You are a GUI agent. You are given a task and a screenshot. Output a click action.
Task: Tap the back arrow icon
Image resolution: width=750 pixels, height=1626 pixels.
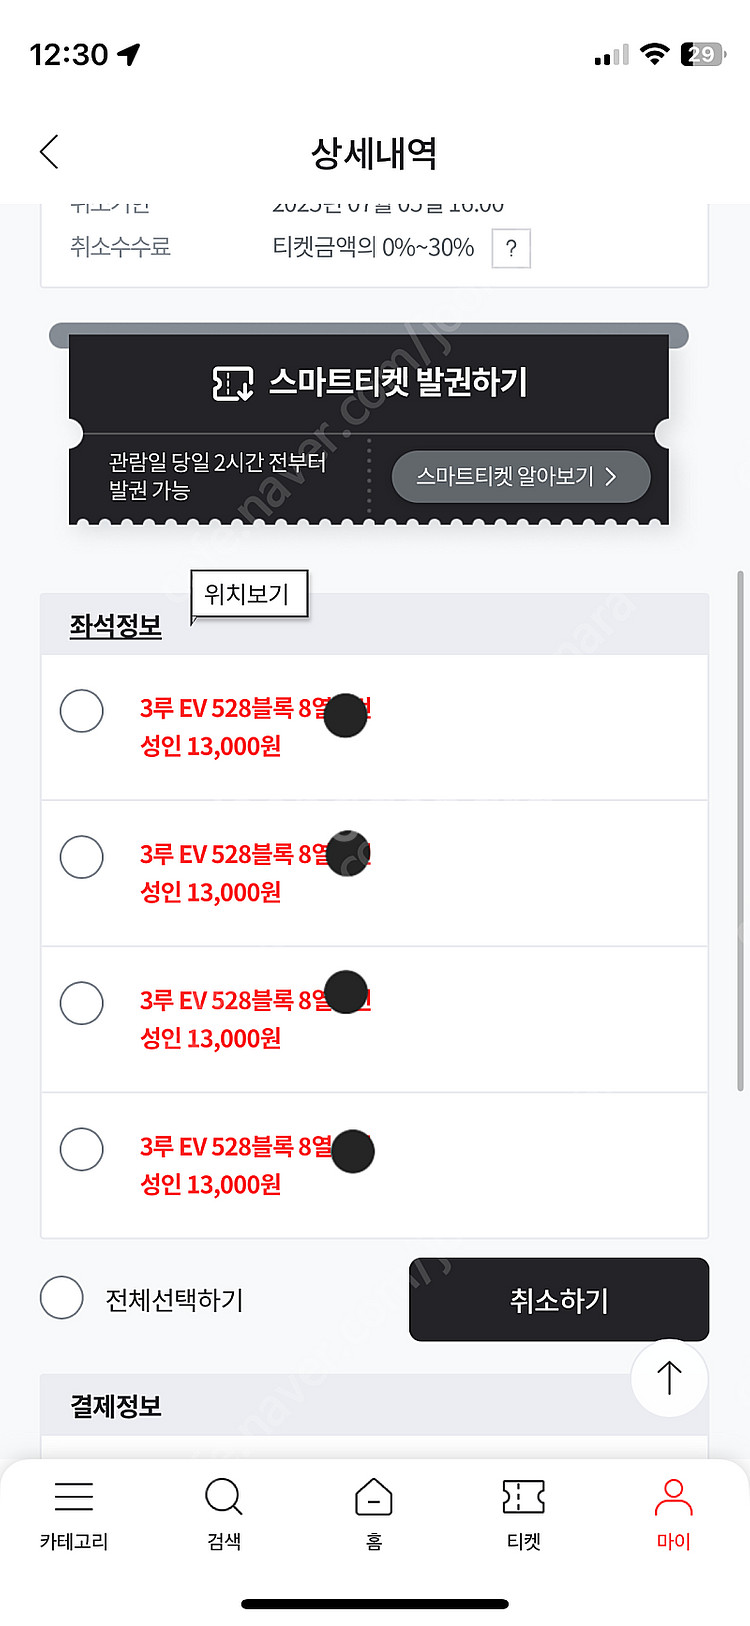(x=50, y=152)
